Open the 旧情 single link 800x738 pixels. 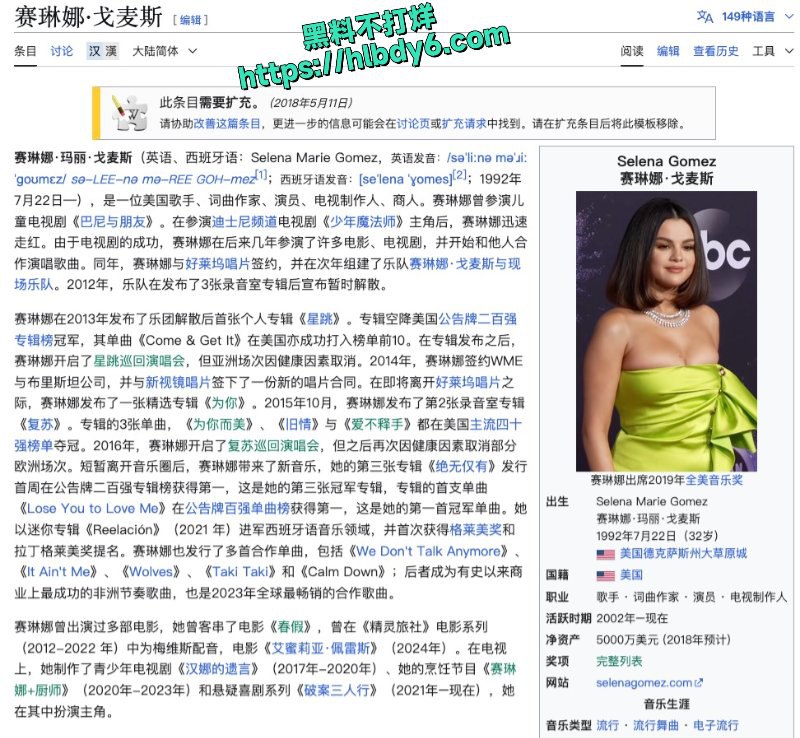pyautogui.click(x=297, y=425)
